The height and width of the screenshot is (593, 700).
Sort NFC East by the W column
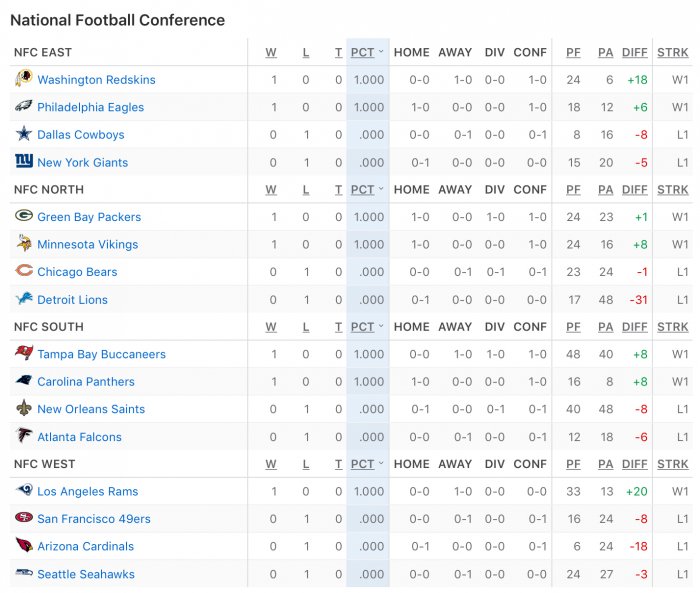click(271, 53)
